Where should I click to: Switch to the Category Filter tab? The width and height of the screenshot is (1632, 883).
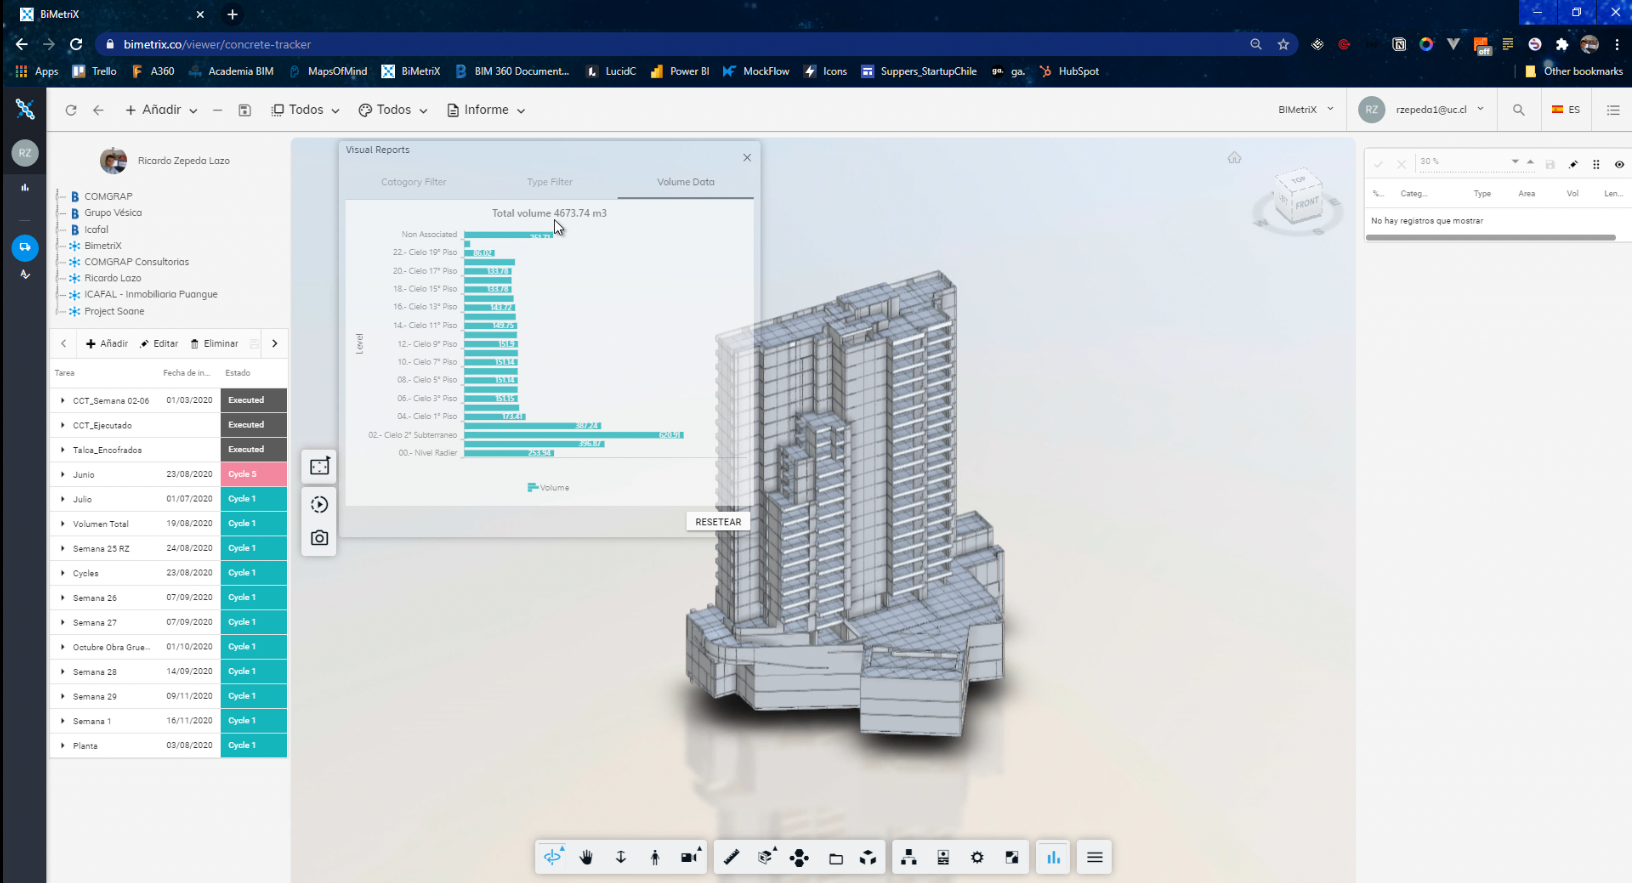[413, 182]
